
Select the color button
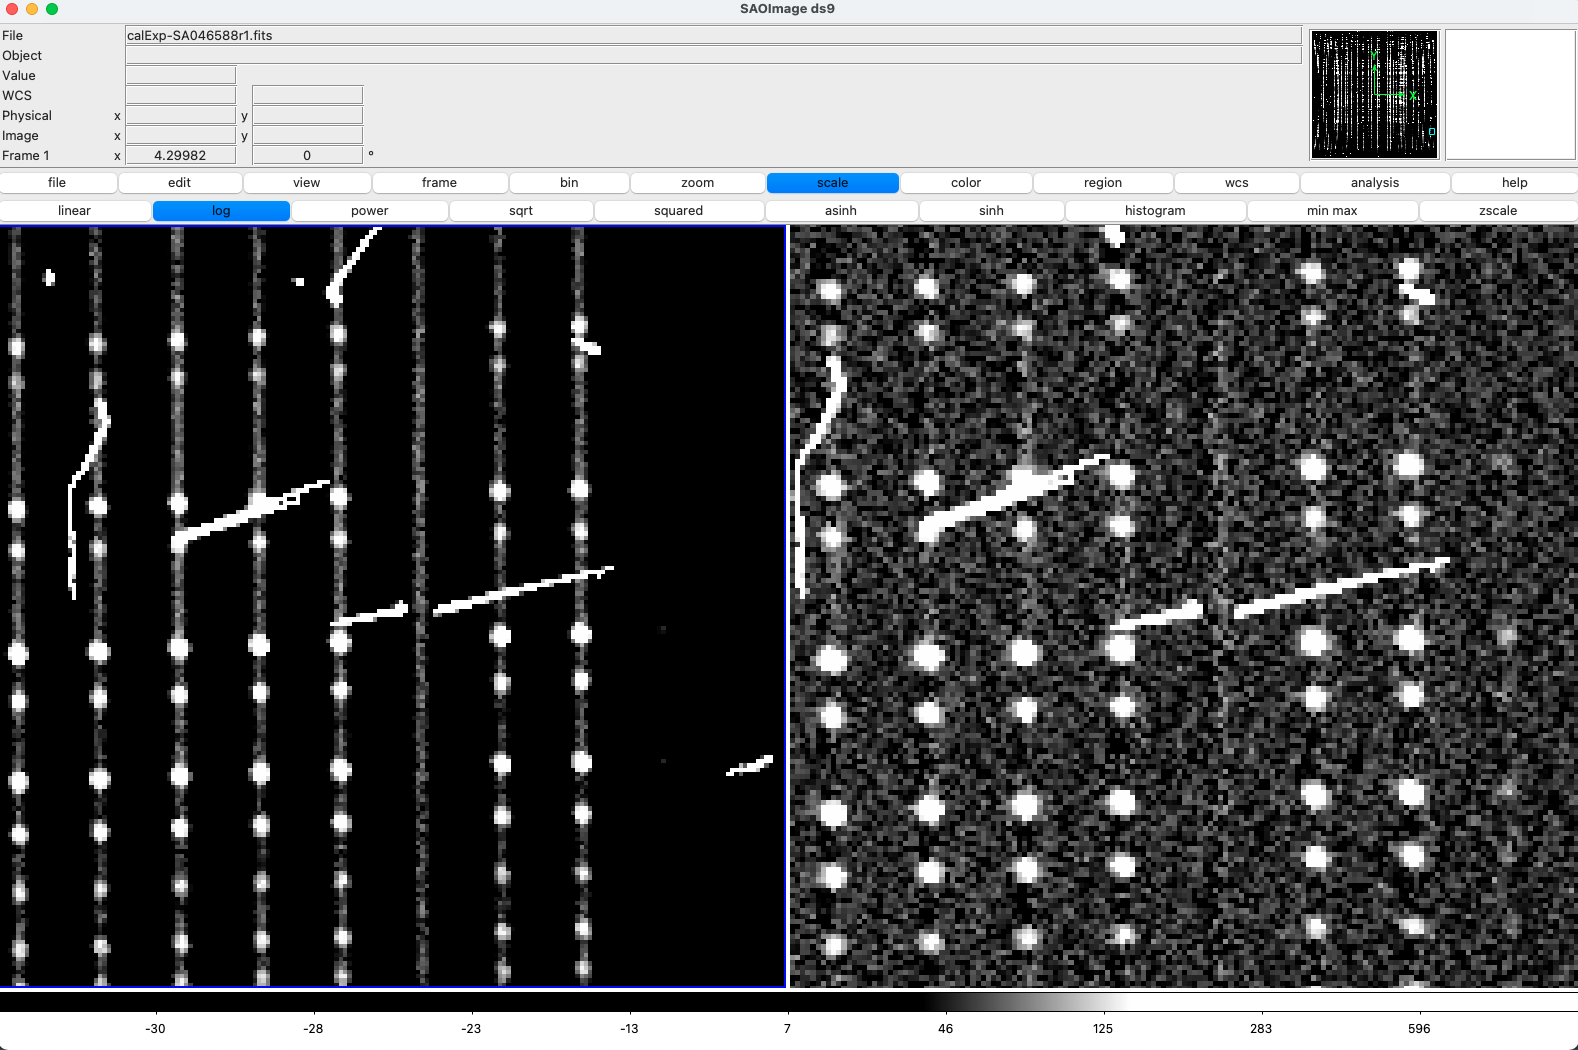[965, 183]
